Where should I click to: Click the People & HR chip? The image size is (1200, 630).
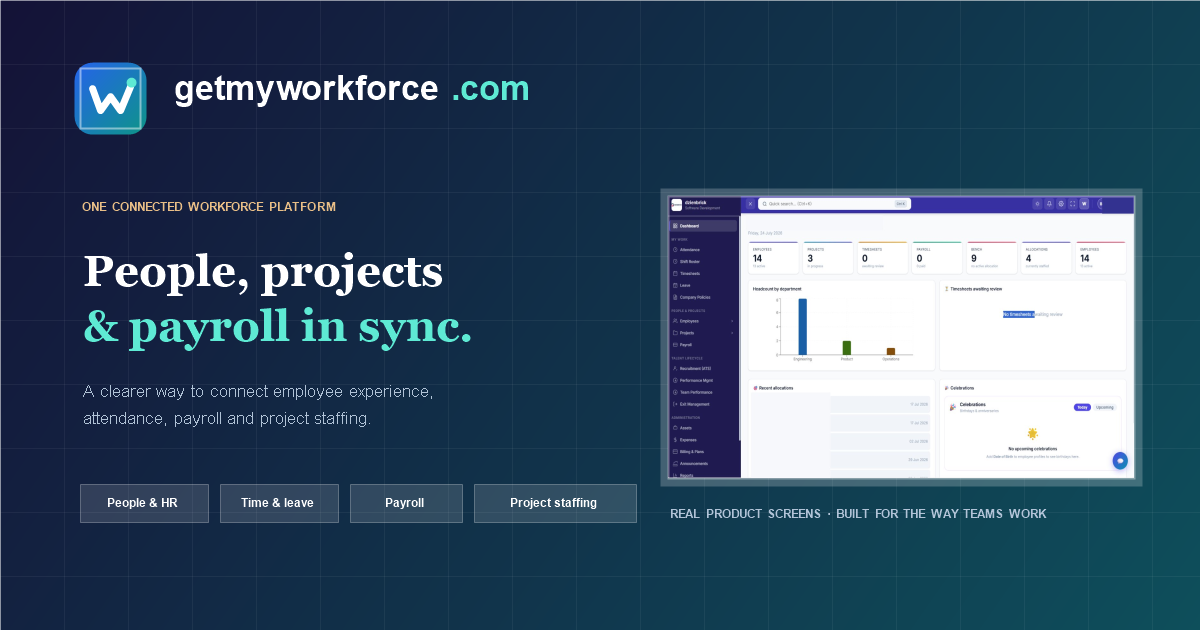click(x=144, y=503)
